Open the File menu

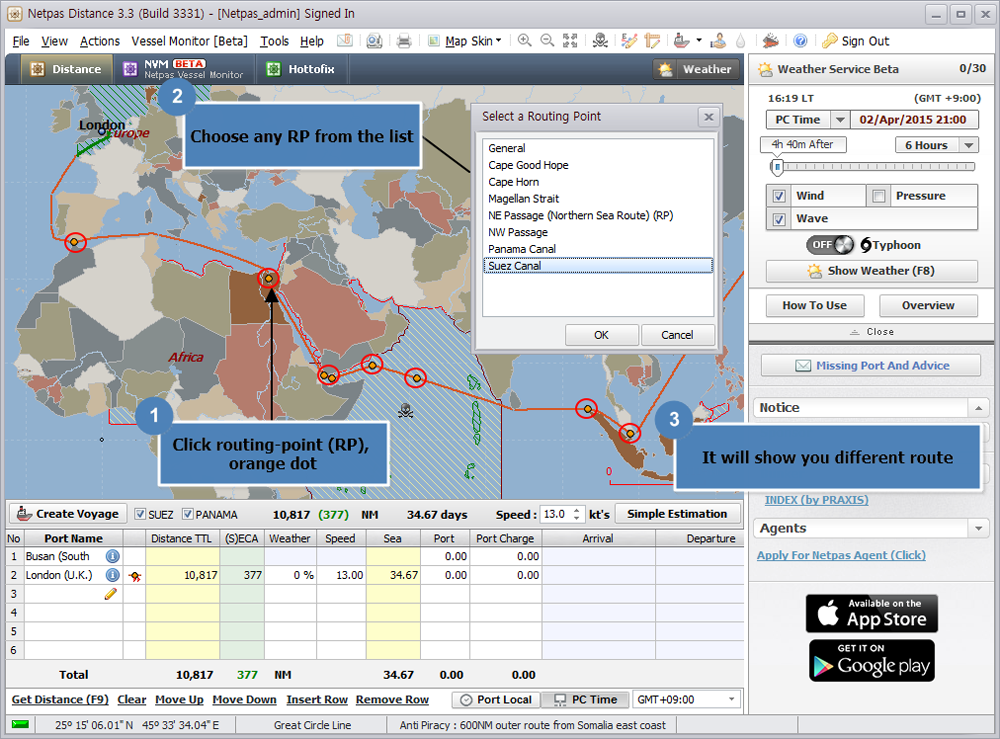tap(21, 41)
